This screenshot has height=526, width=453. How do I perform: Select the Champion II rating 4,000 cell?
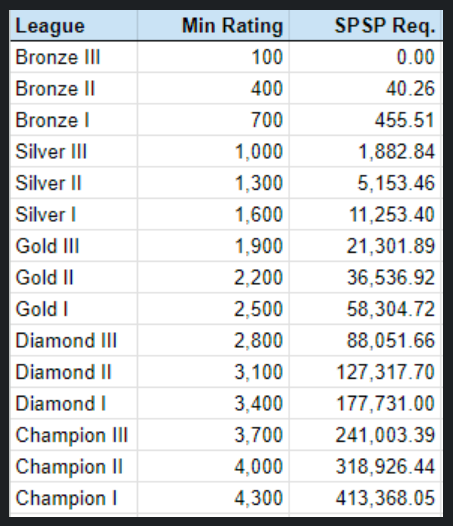tap(213, 467)
